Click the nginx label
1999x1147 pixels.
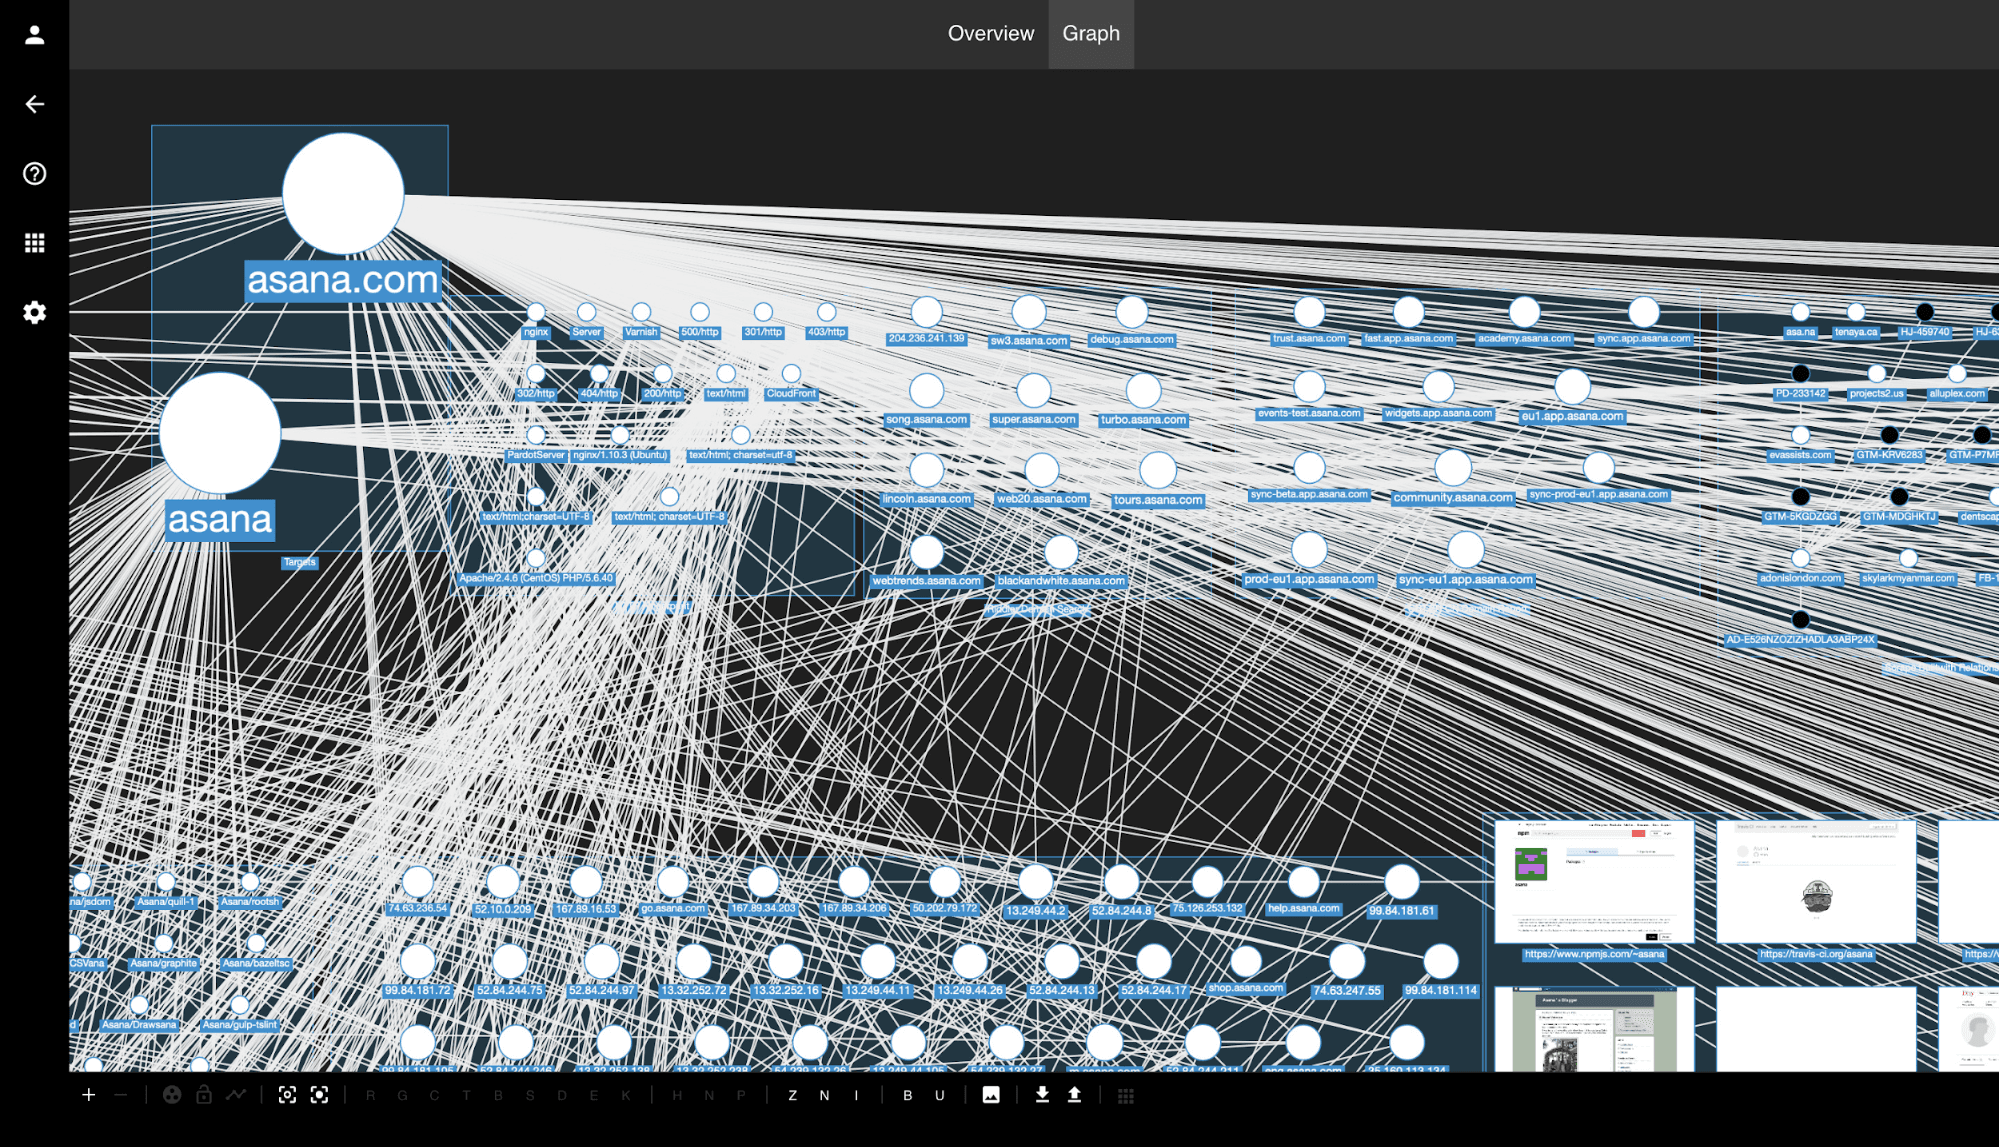536,332
